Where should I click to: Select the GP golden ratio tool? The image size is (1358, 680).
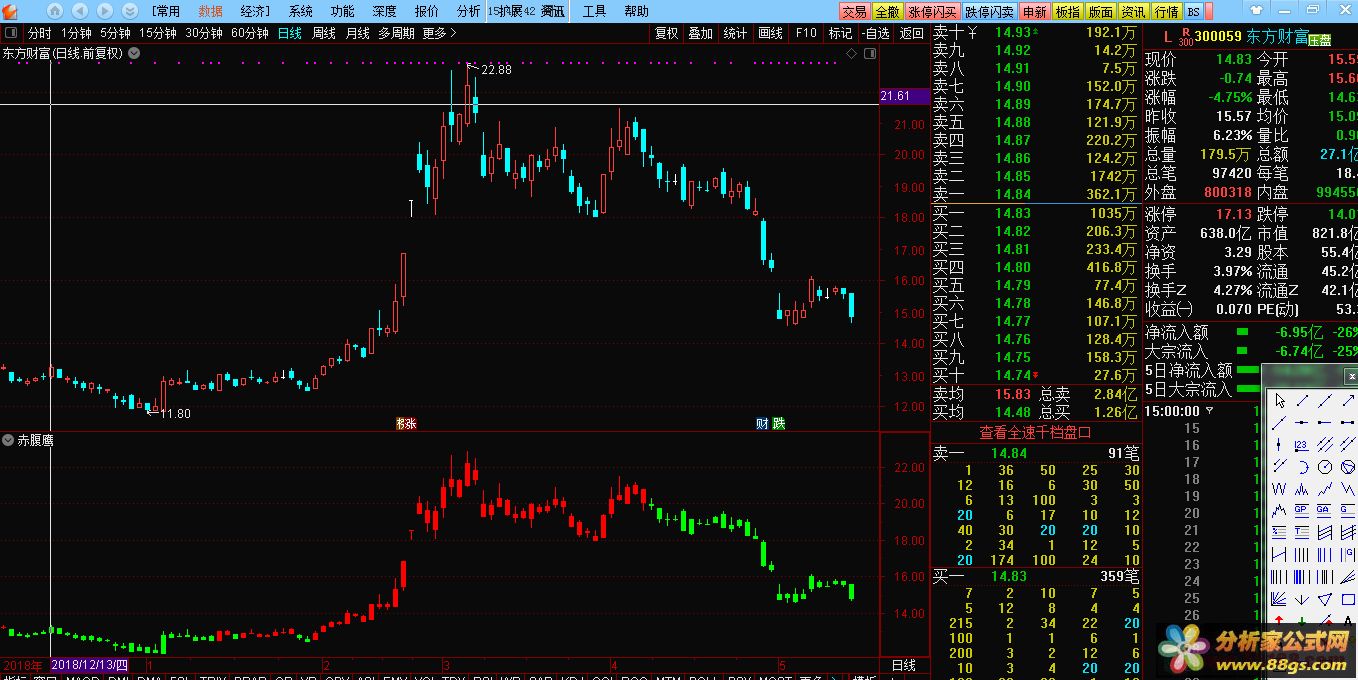(1302, 510)
